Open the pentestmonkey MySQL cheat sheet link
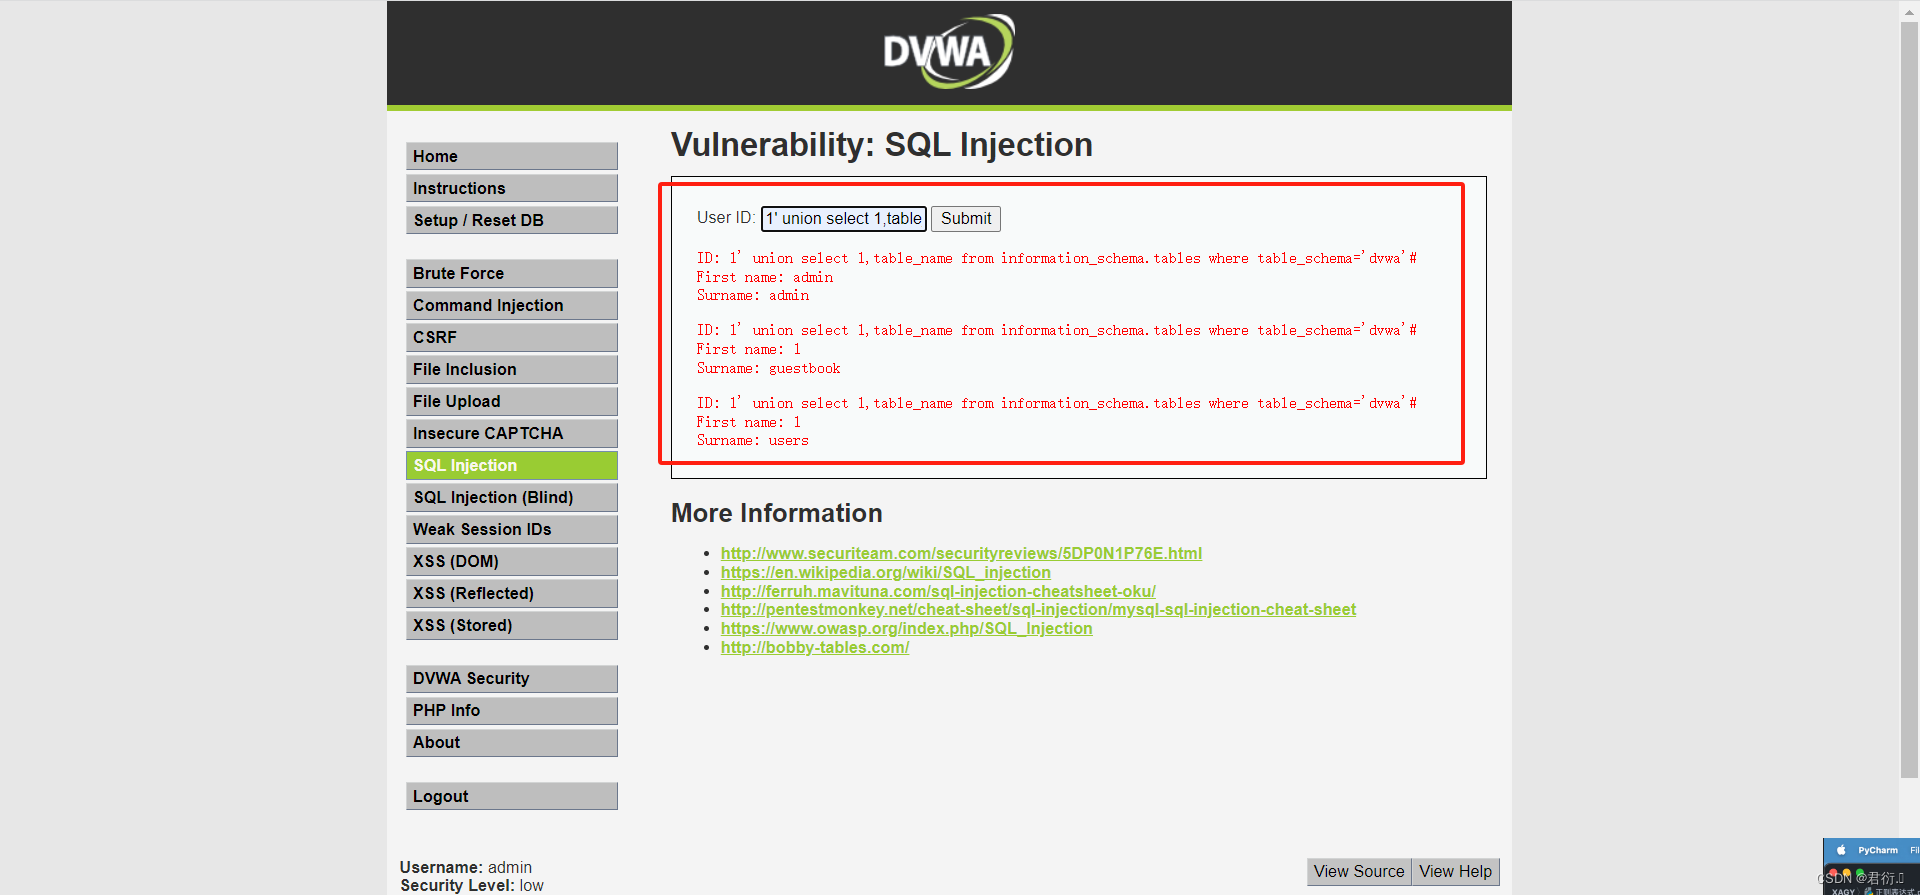This screenshot has width=1920, height=895. (x=1038, y=609)
